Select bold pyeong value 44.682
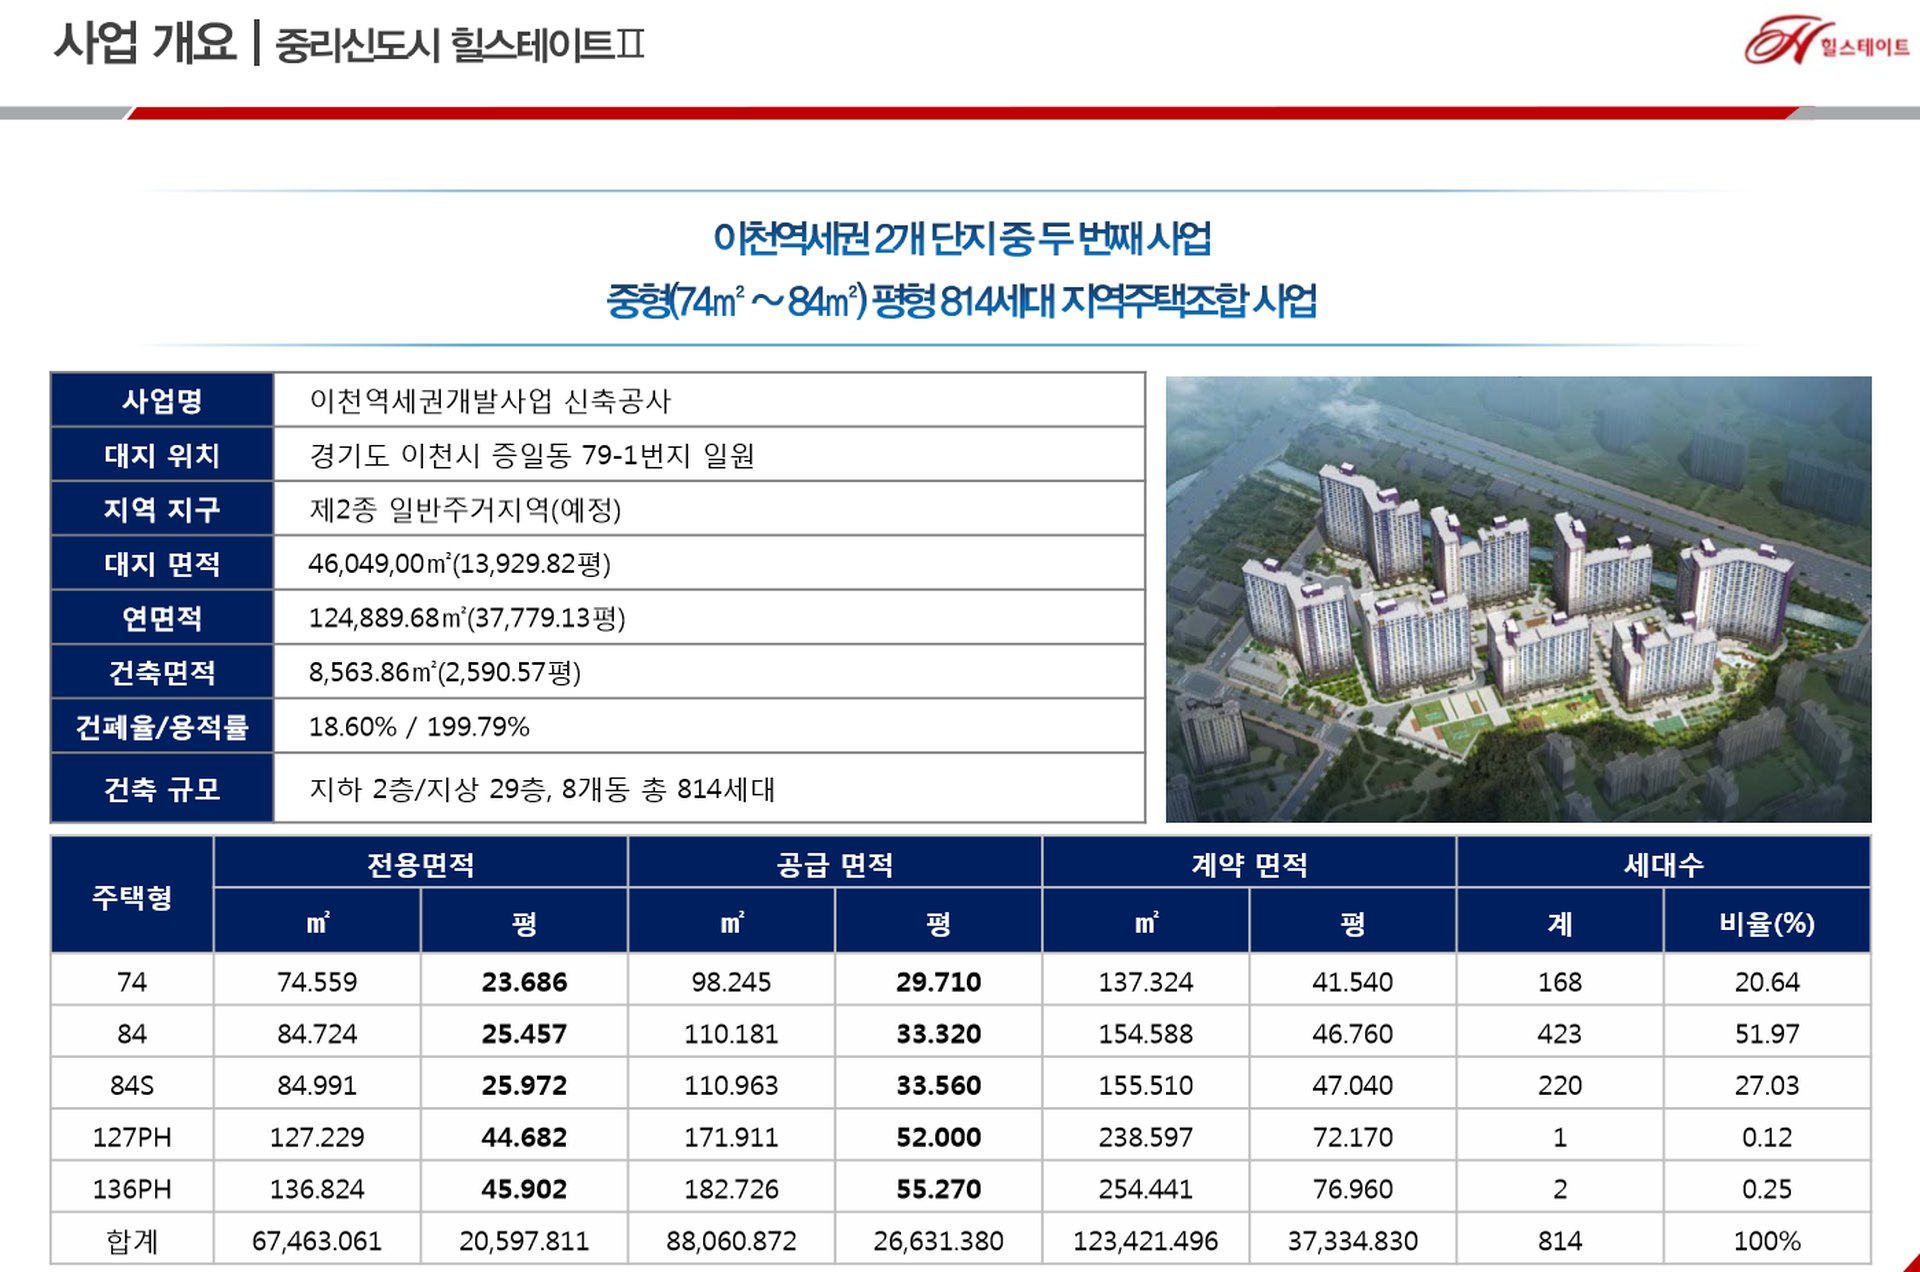 click(524, 1137)
